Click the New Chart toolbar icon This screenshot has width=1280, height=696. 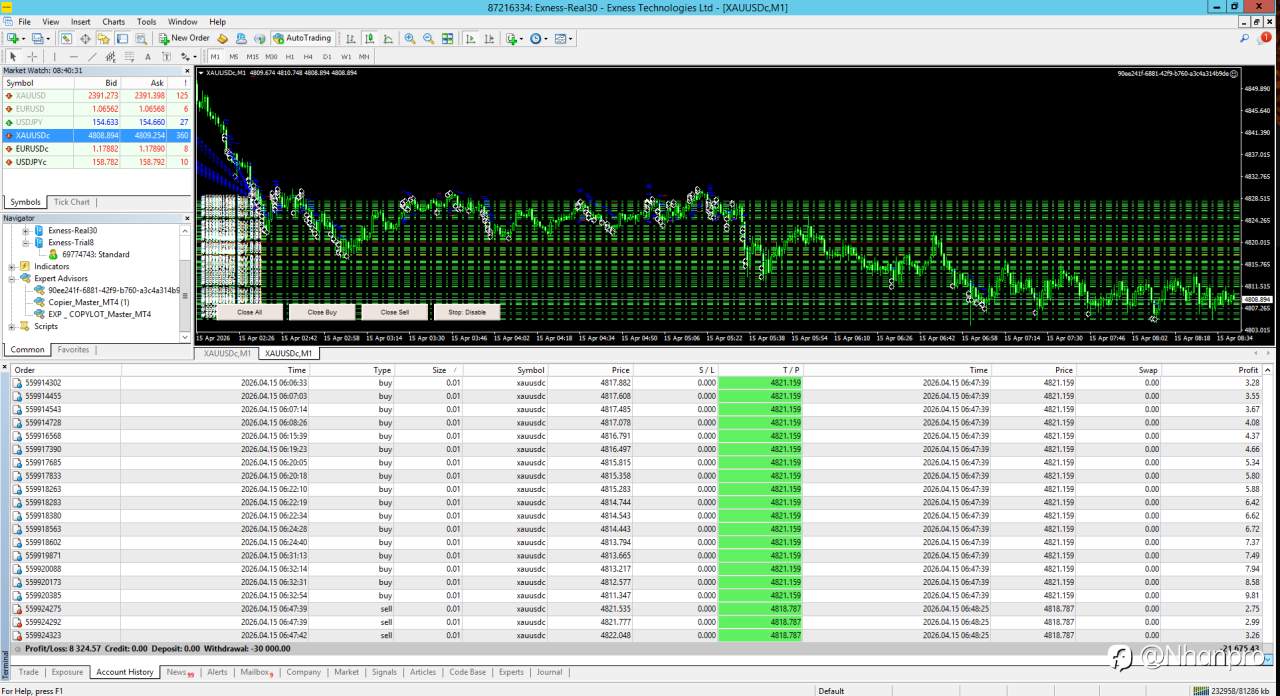pyautogui.click(x=14, y=38)
